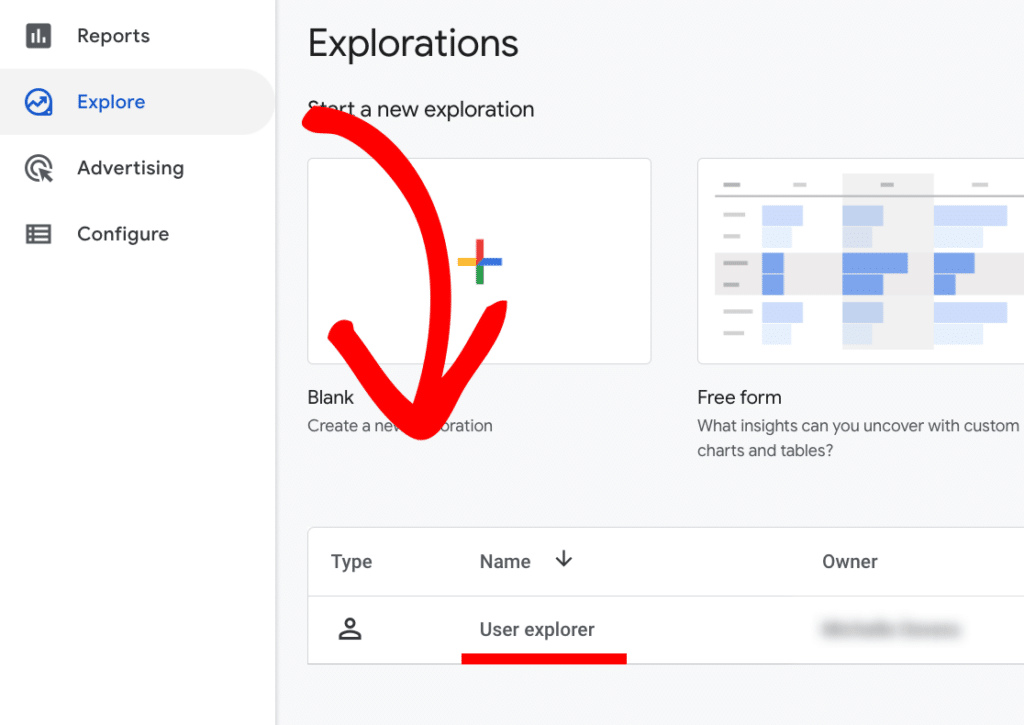Select Explore in the navigation sidebar
This screenshot has height=725, width=1024.
point(110,102)
